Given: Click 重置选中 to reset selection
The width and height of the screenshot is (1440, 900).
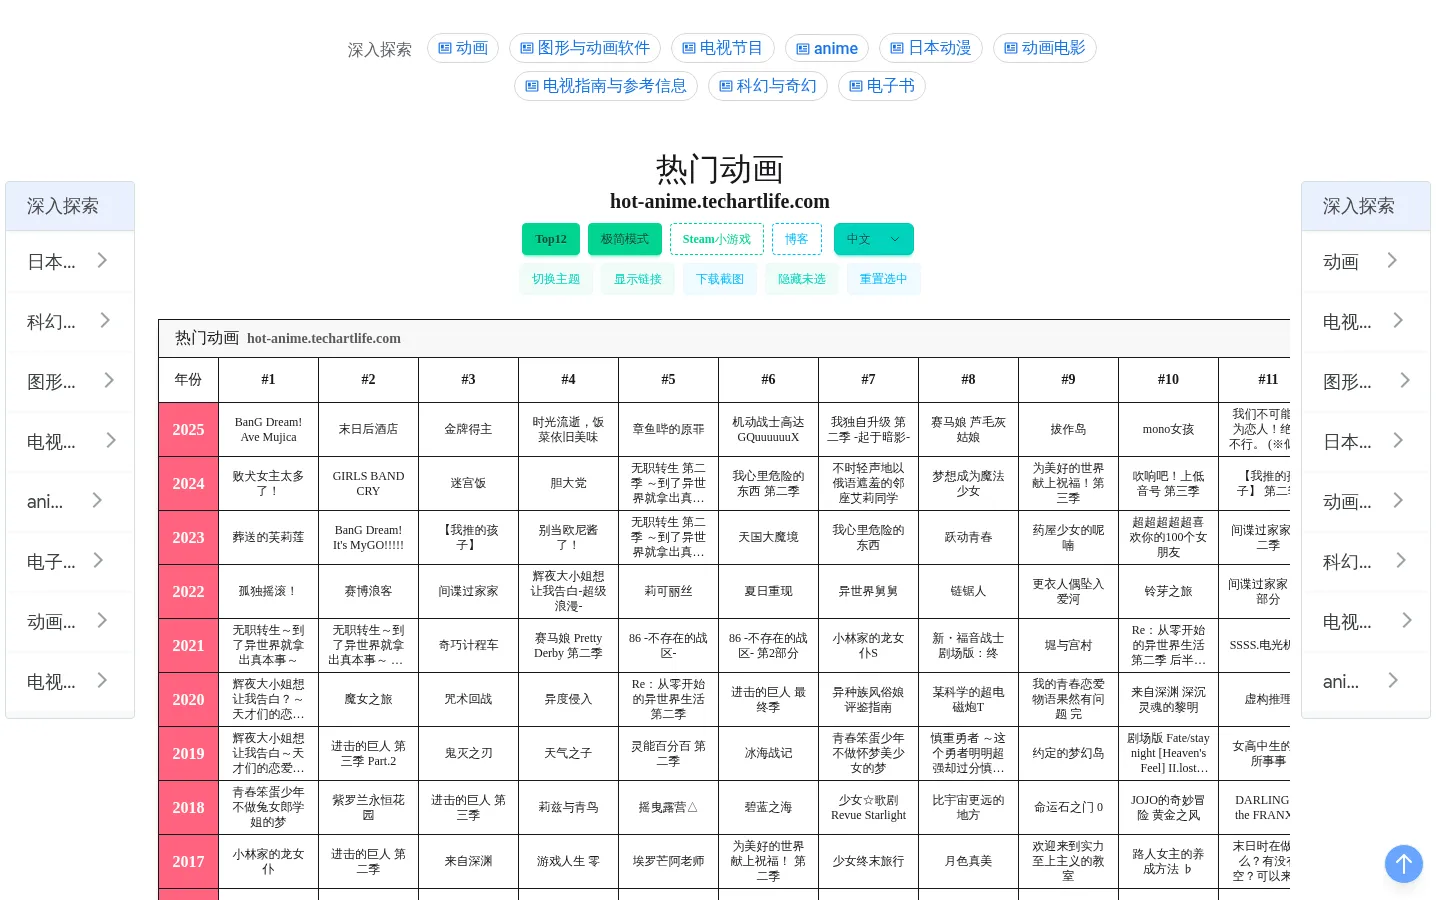Looking at the screenshot, I should click(884, 279).
